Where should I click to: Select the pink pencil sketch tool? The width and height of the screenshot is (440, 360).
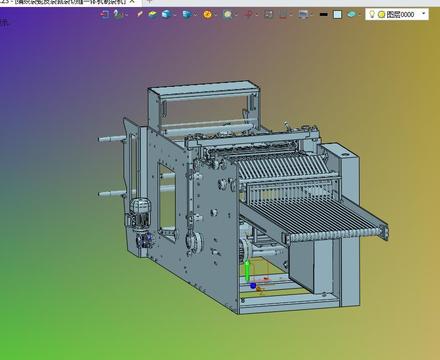coord(140,14)
